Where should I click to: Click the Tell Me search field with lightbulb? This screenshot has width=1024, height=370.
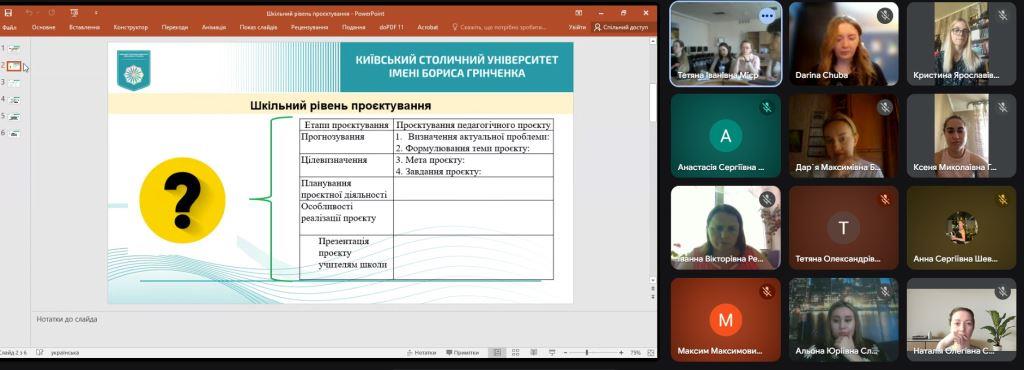500,27
